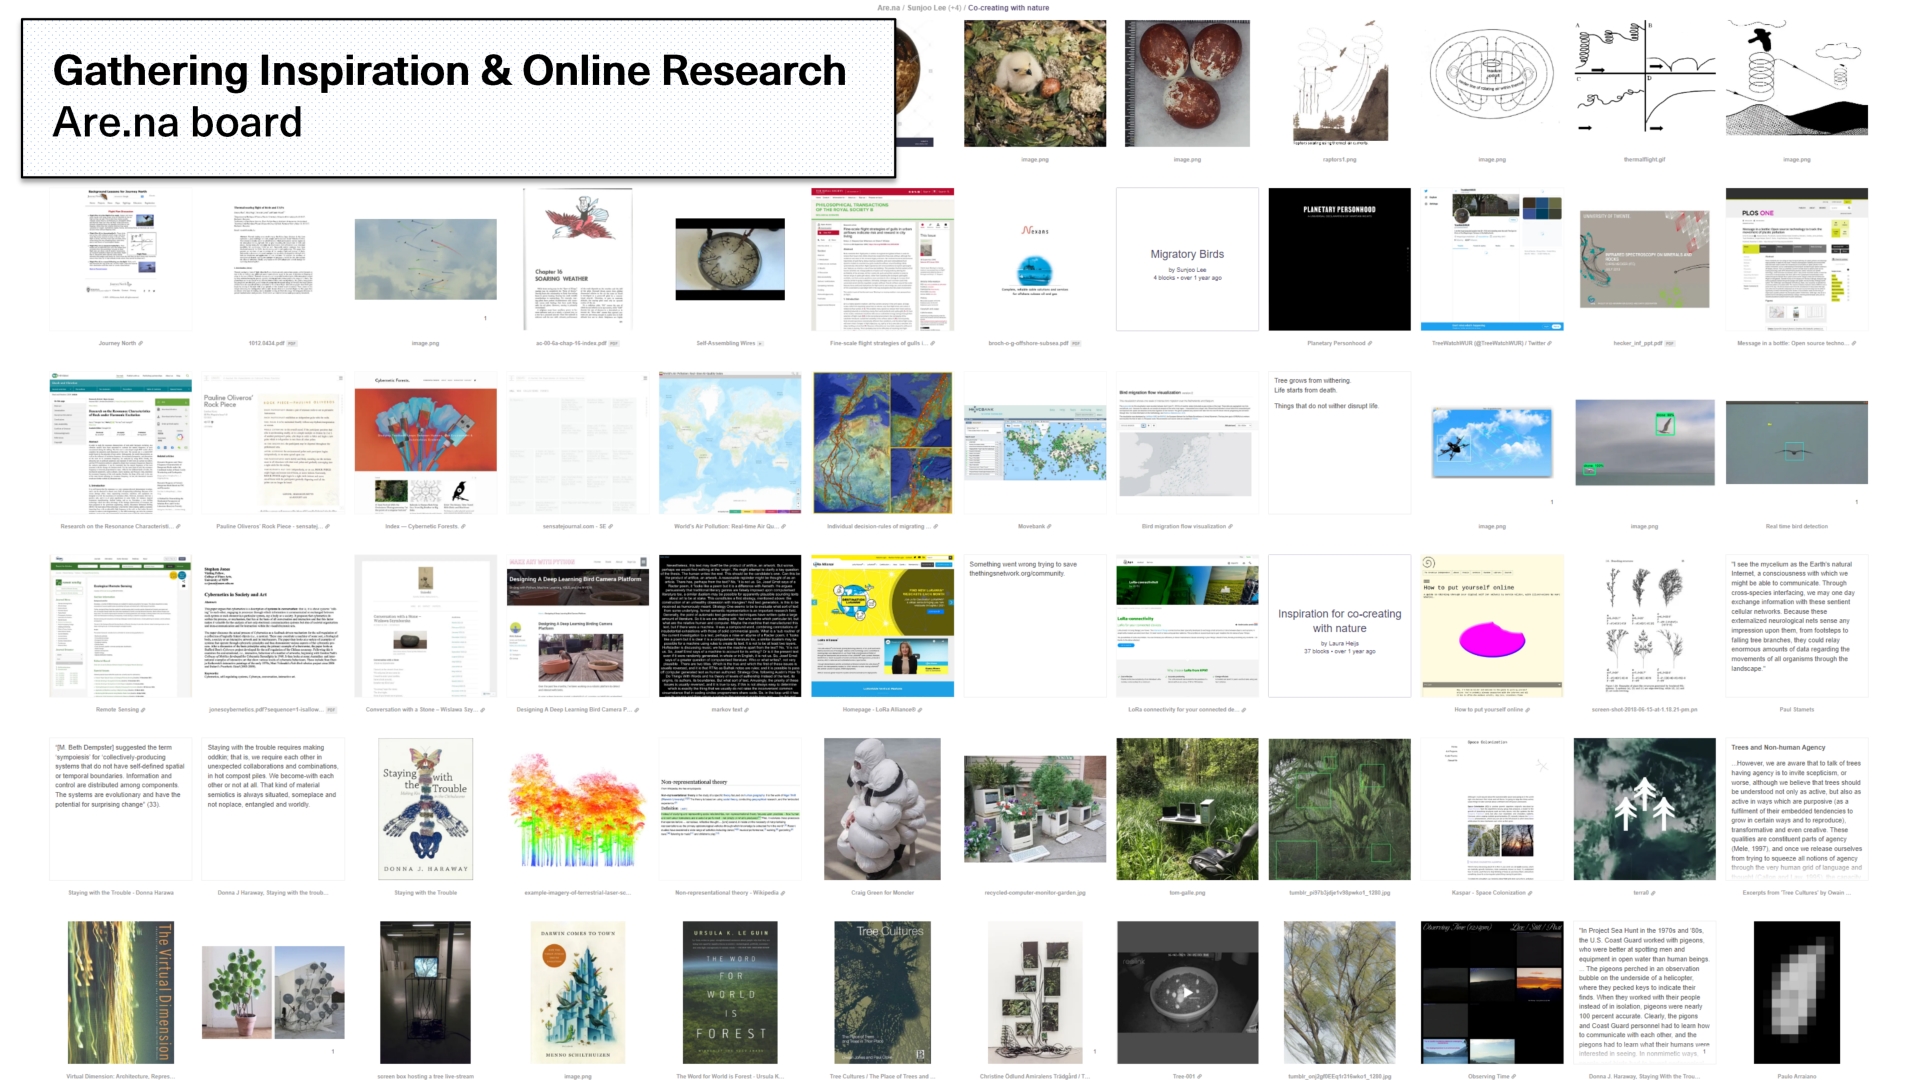1920x1080 pixels.
Task: Open the black Planetary Personhood block
Action: (x=1339, y=260)
